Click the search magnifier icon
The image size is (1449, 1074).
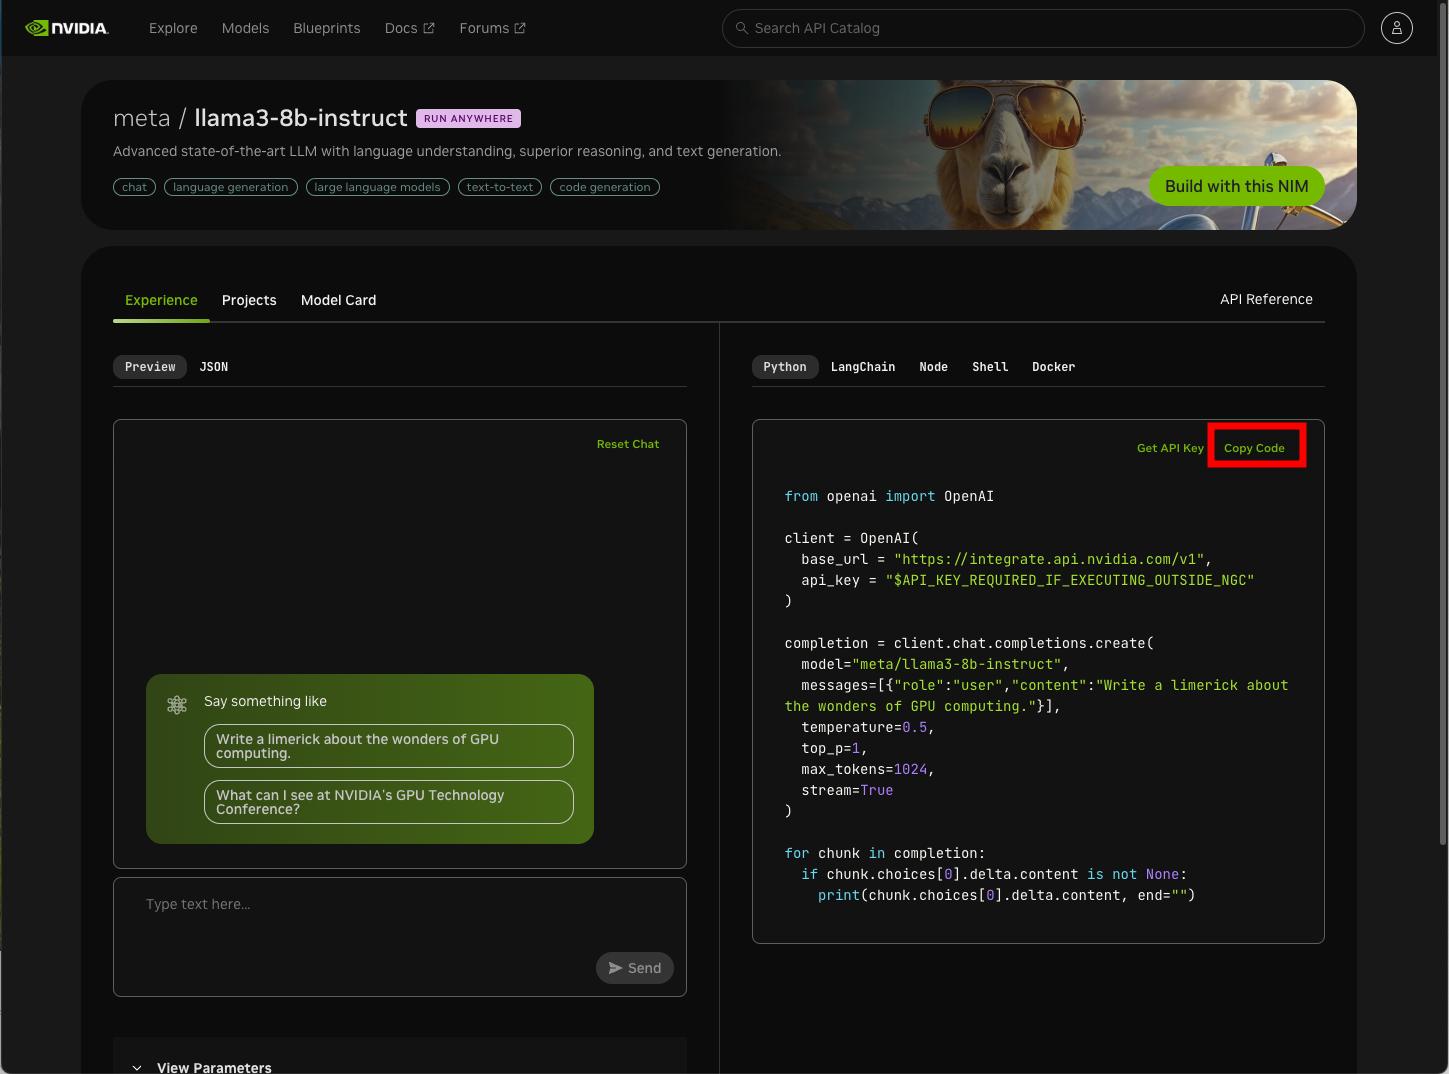click(741, 28)
